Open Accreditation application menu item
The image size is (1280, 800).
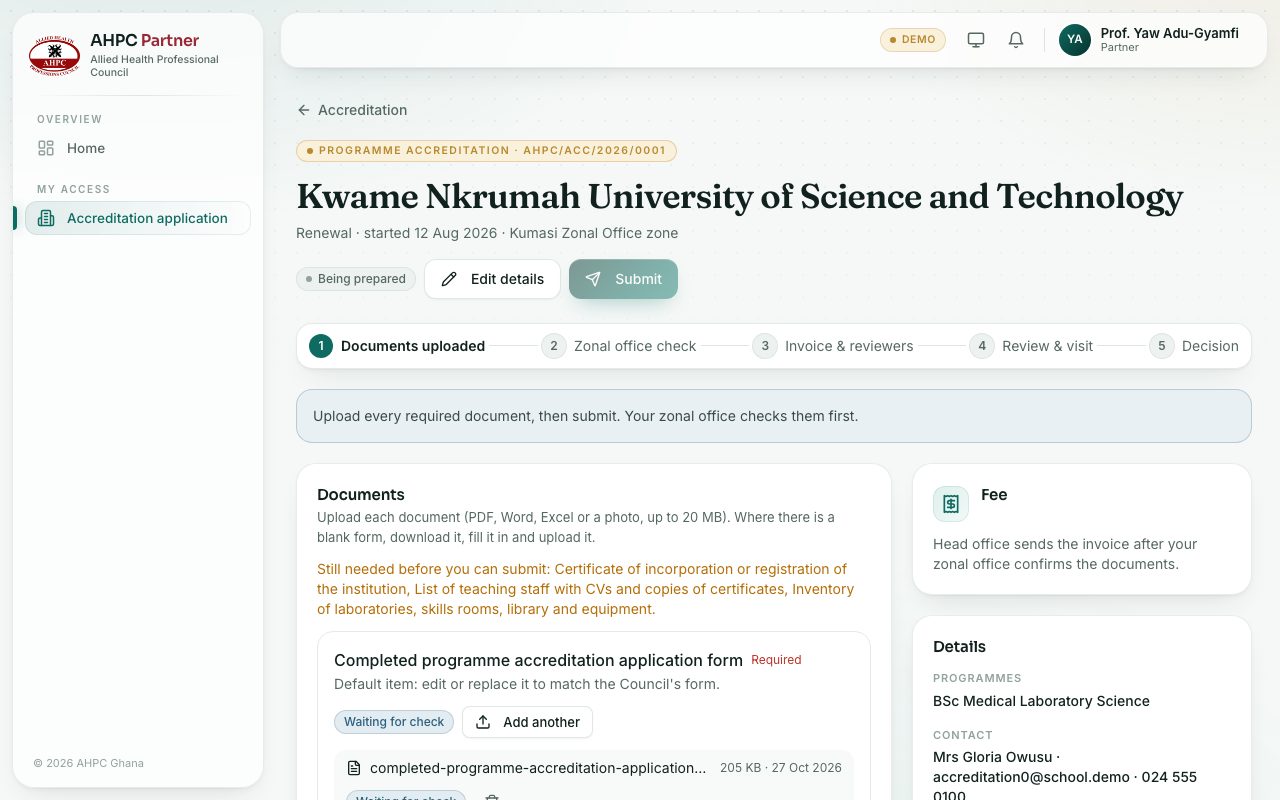coord(137,218)
